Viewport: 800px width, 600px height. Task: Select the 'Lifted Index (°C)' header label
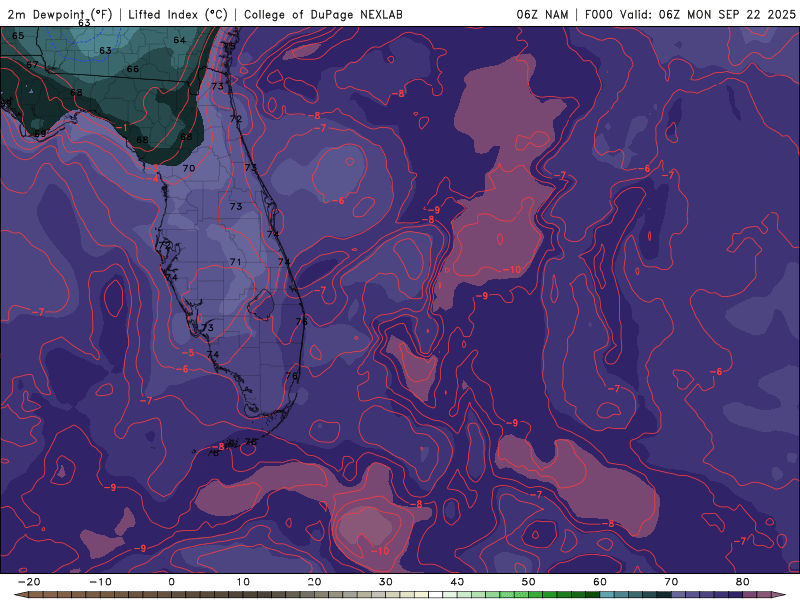178,14
